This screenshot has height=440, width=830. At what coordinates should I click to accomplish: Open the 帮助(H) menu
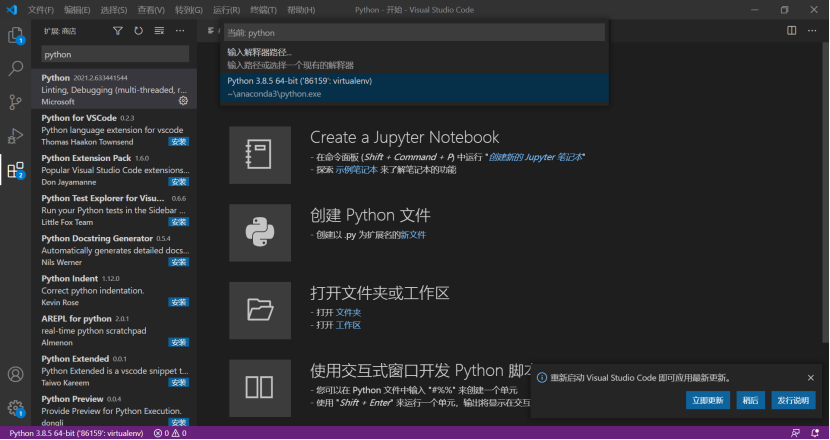pyautogui.click(x=301, y=10)
